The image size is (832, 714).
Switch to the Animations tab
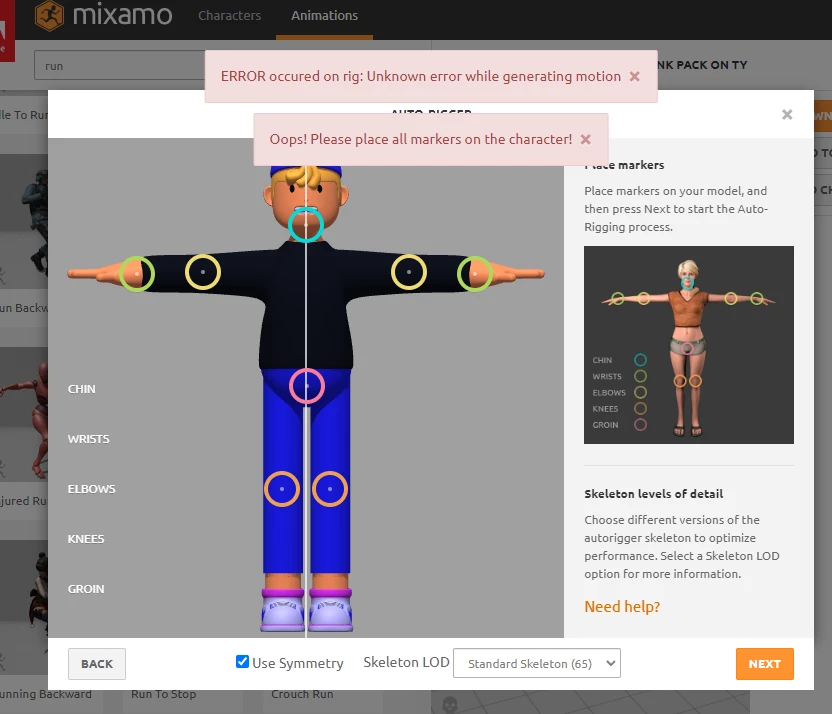click(324, 15)
